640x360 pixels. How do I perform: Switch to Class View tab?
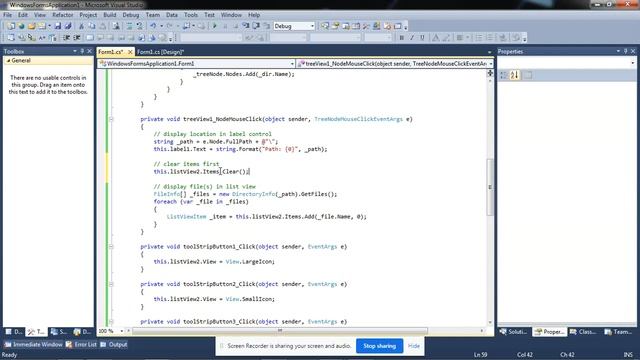583,332
